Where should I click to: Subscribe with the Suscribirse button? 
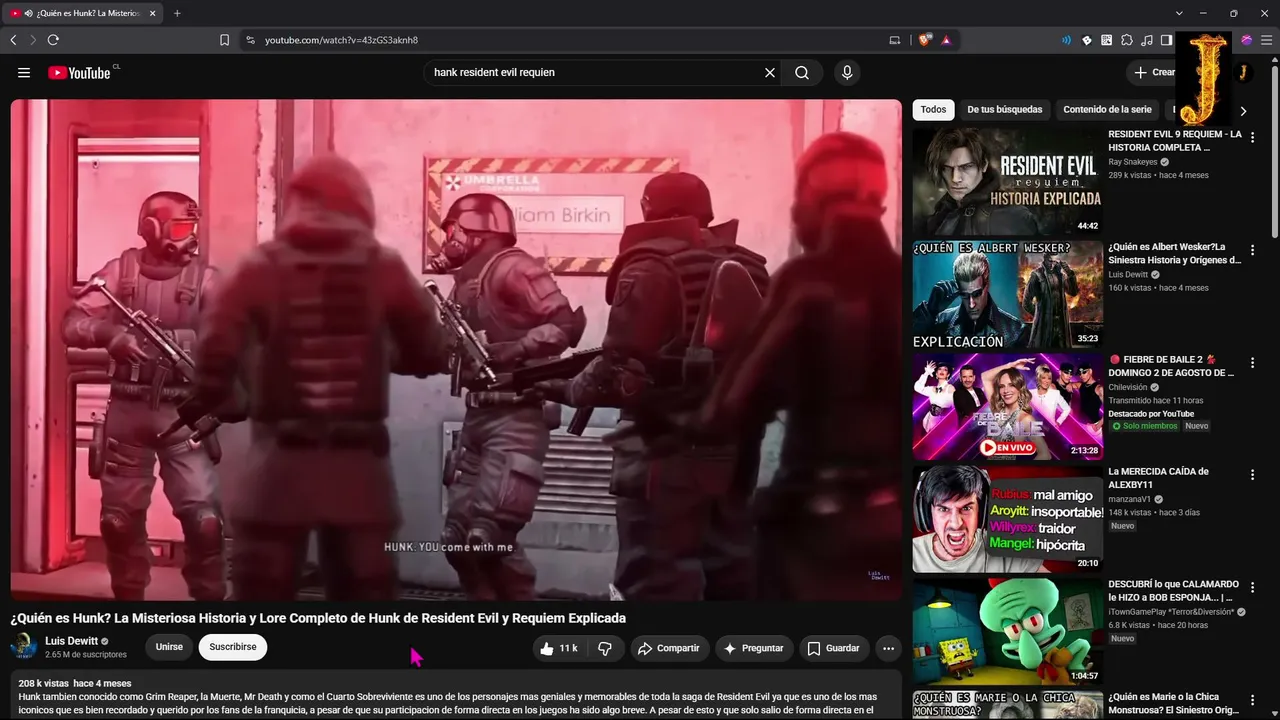[x=233, y=647]
